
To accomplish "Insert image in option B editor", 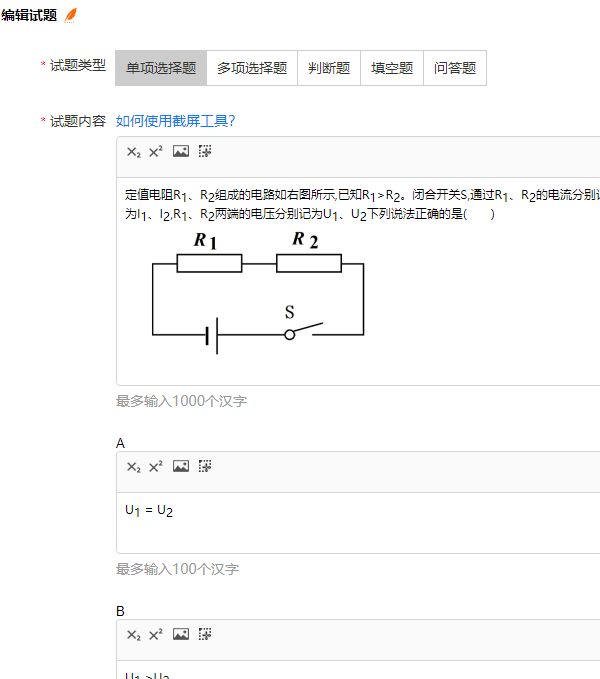I will (x=180, y=635).
